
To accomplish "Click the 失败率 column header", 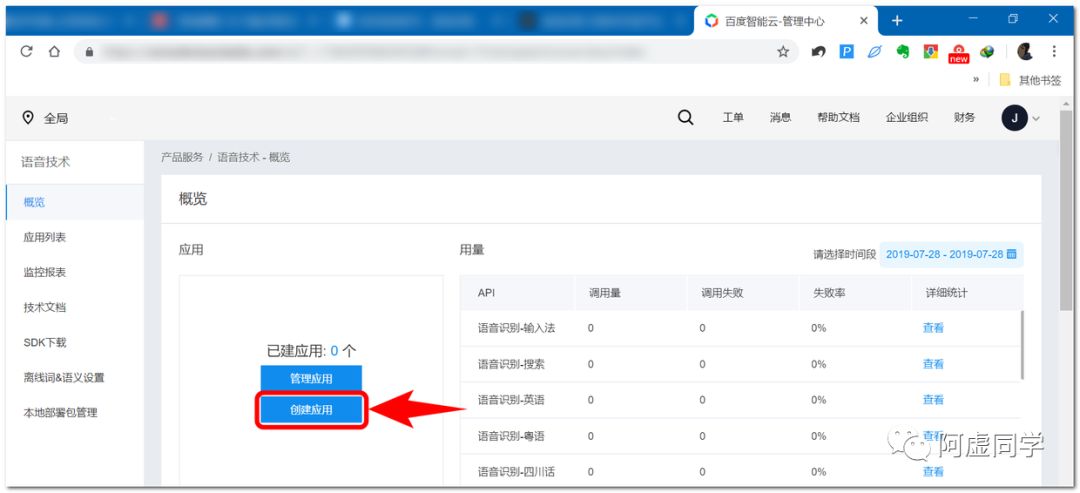I will pyautogui.click(x=829, y=293).
